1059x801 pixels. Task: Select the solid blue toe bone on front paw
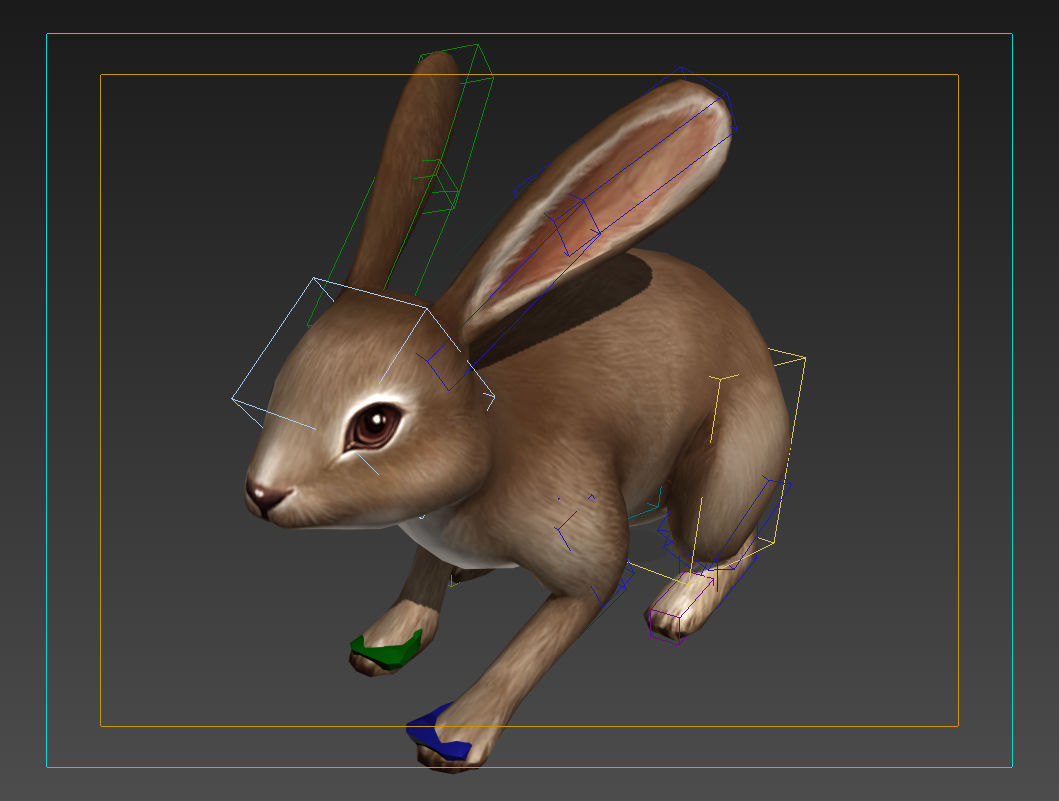click(438, 733)
